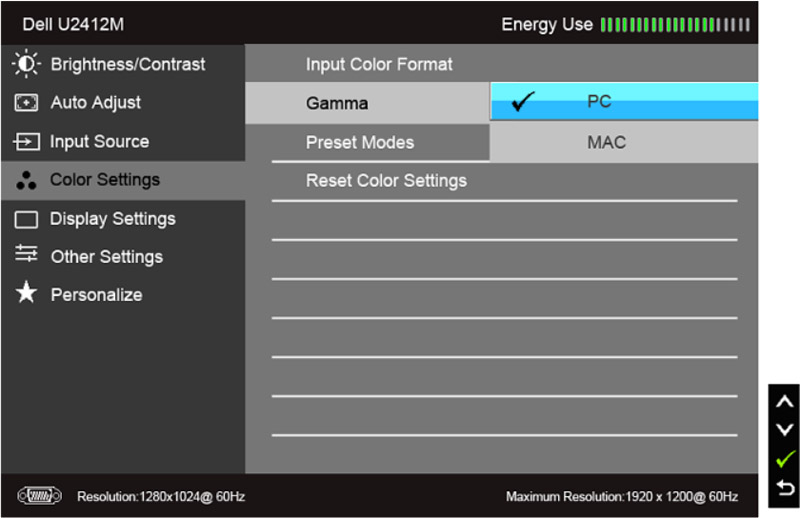This screenshot has height=518, width=800.
Task: Open the Brightness/Contrast menu
Action: coord(123,64)
